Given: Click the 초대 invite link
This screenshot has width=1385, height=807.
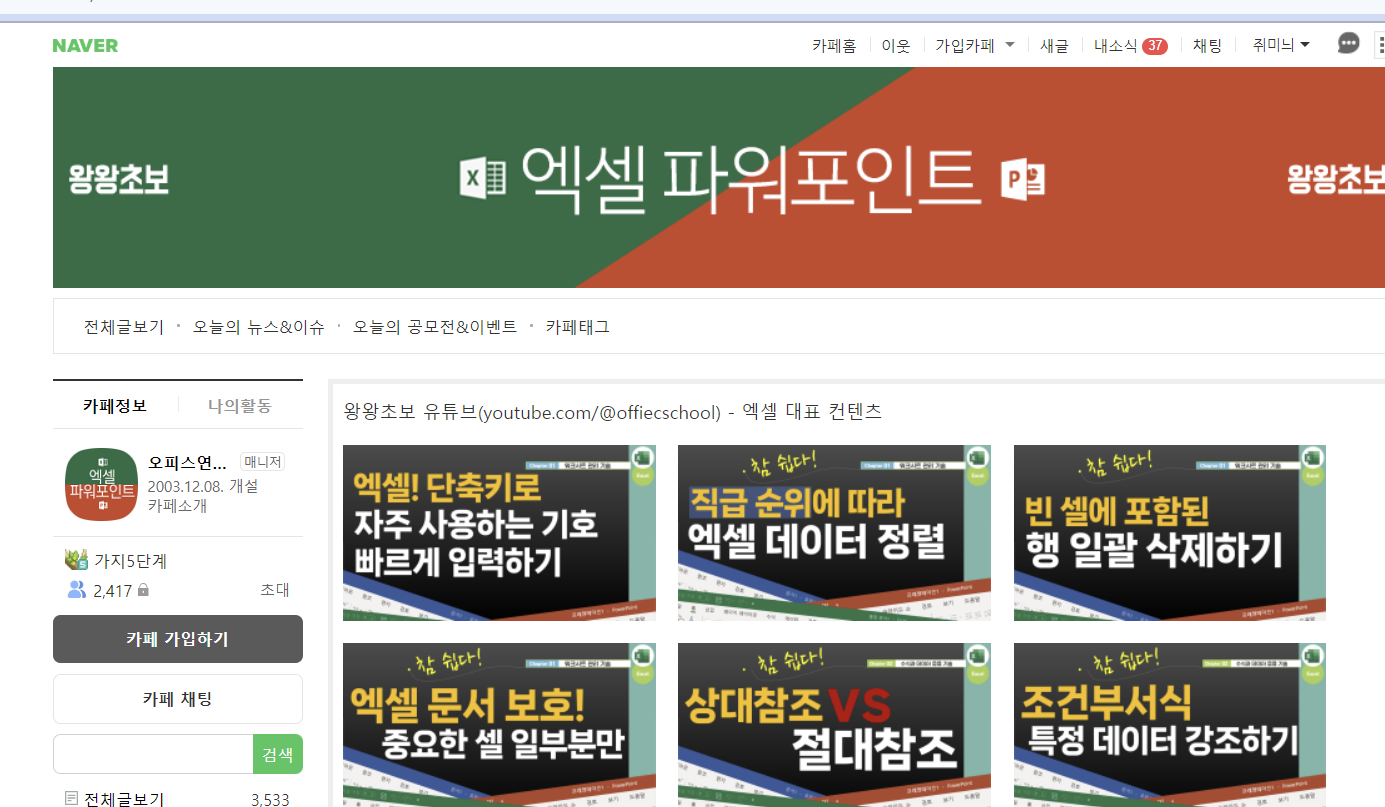Looking at the screenshot, I should pos(275,590).
